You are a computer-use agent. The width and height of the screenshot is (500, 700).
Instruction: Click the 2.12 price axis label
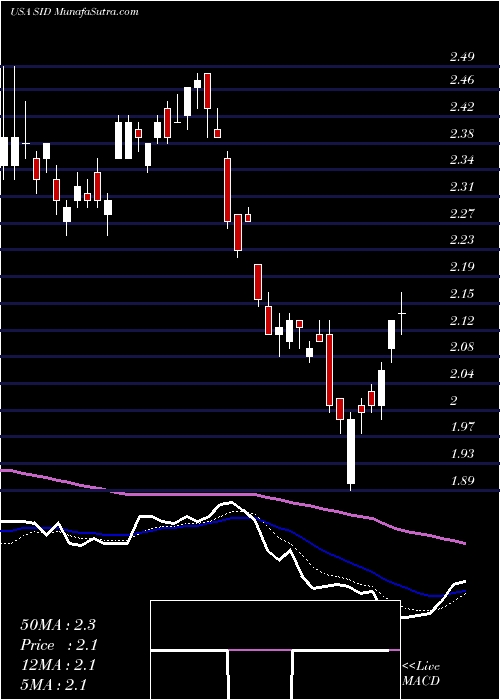[x=462, y=321]
